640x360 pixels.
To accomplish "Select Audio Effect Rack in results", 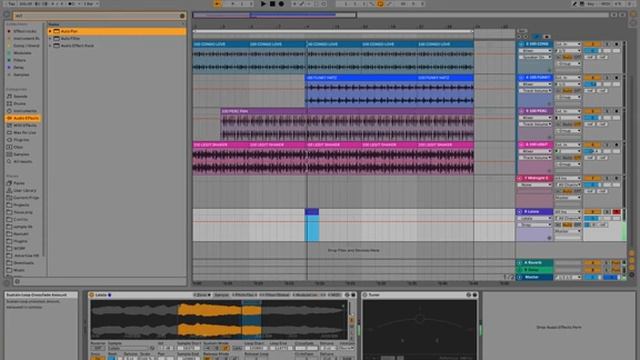I will click(77, 46).
